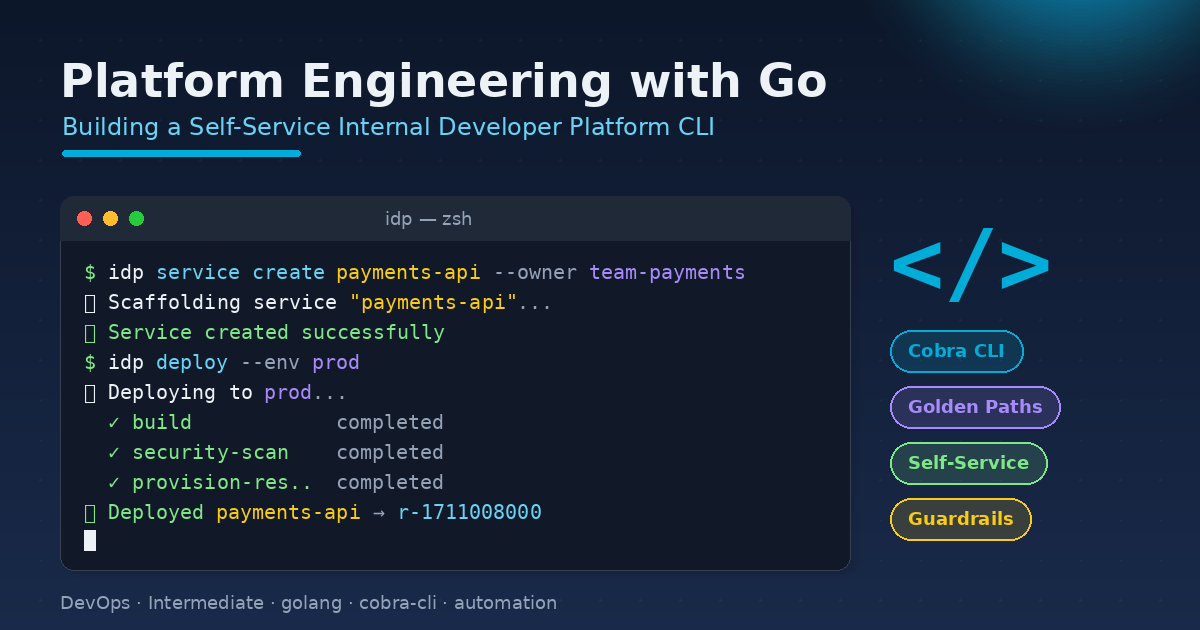Click the "security-scan completed" step line
Screen dimensions: 1200x630
pyautogui.click(x=275, y=453)
